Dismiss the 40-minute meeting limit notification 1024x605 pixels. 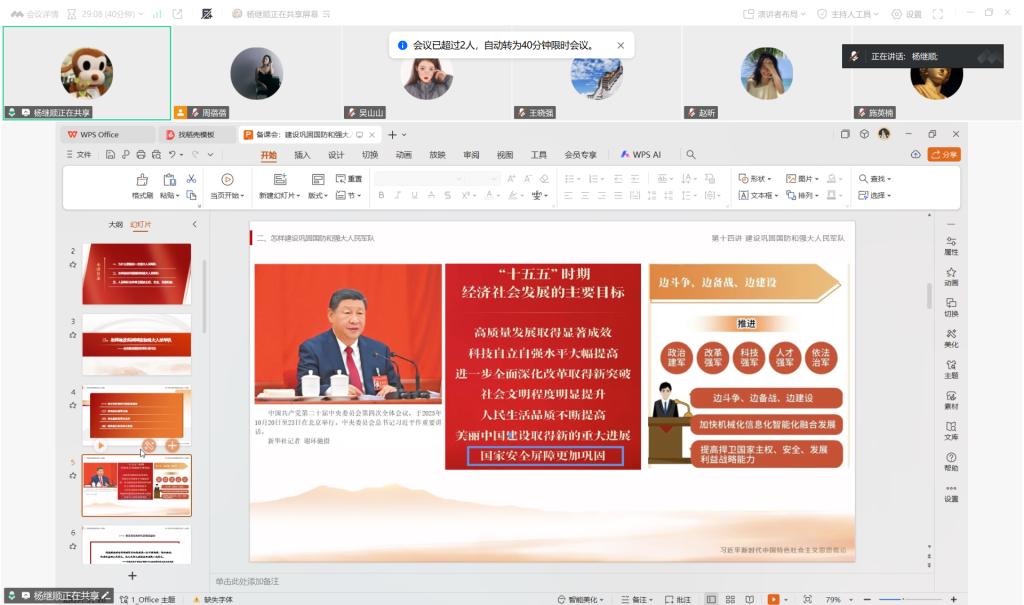coord(620,45)
